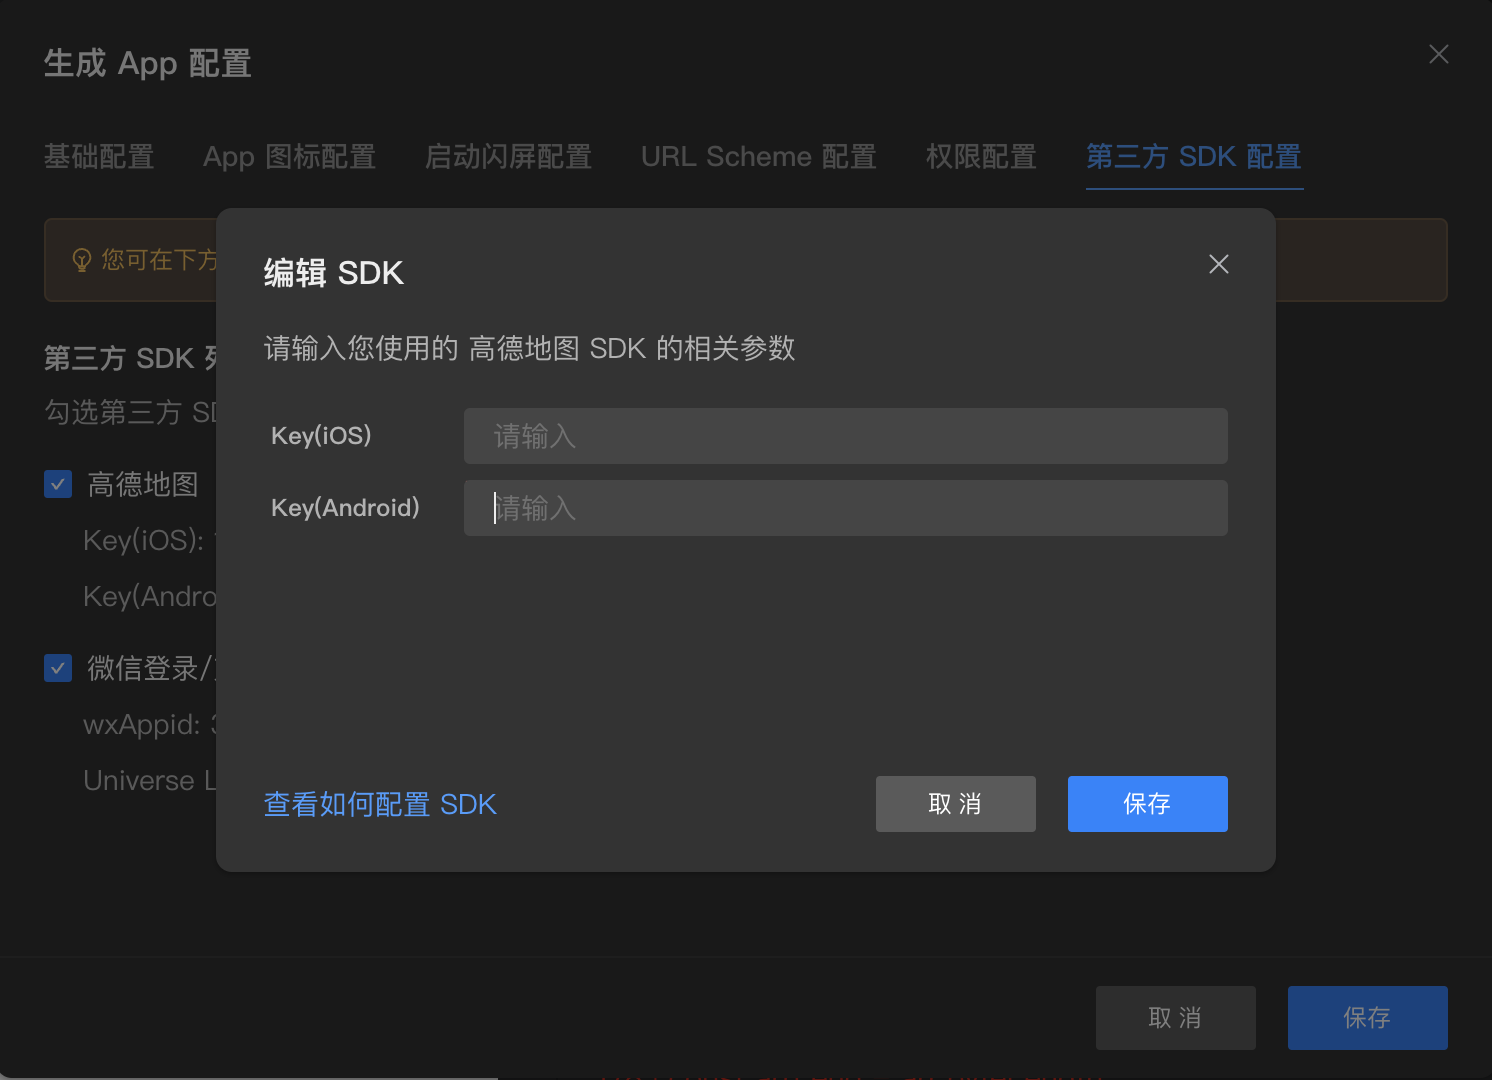Open the App 图标配置 tab
1492x1080 pixels.
pyautogui.click(x=289, y=157)
